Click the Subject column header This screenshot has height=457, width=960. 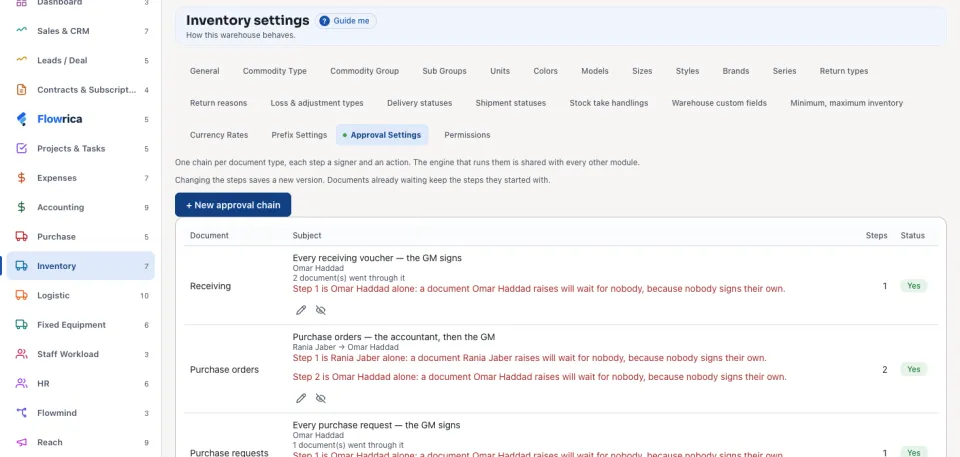click(x=307, y=235)
